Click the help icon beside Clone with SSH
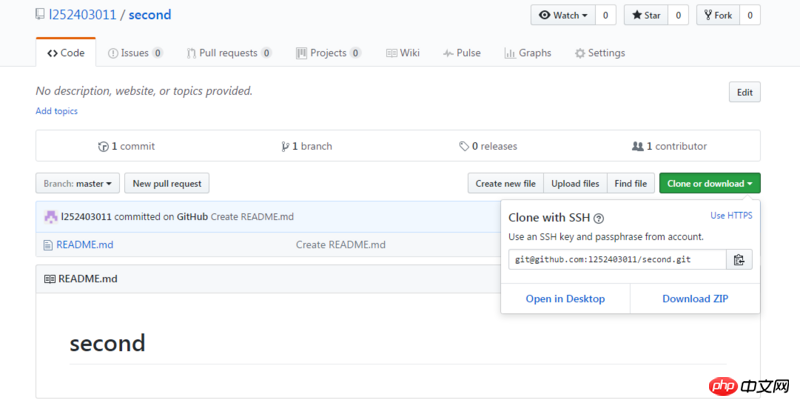Image resolution: width=800 pixels, height=406 pixels. click(x=599, y=219)
